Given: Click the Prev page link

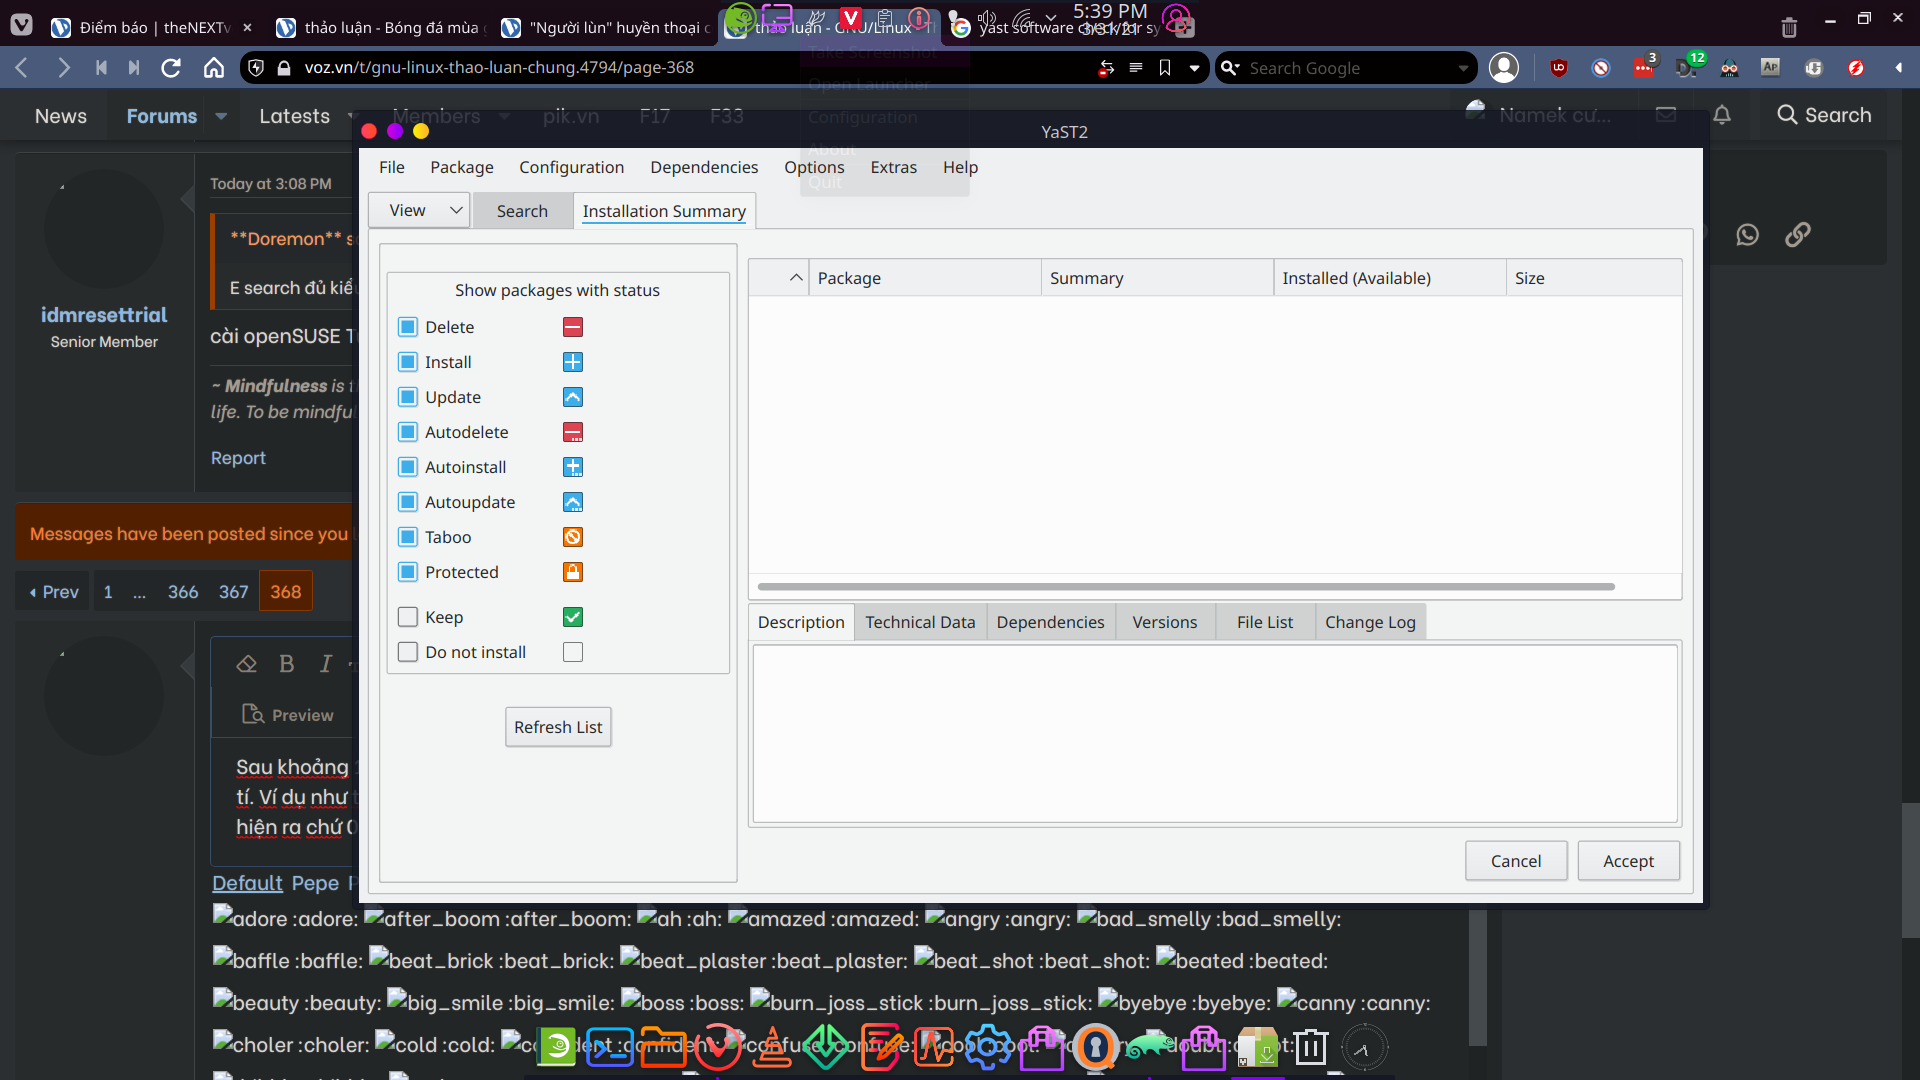Looking at the screenshot, I should click(54, 592).
